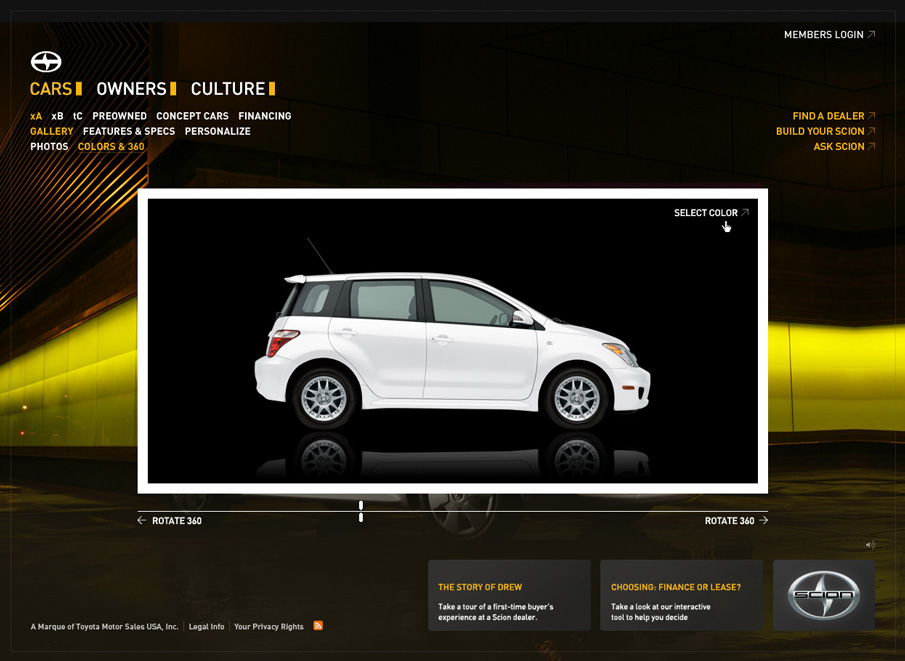Switch to the PERSONALIZE tab

click(218, 132)
